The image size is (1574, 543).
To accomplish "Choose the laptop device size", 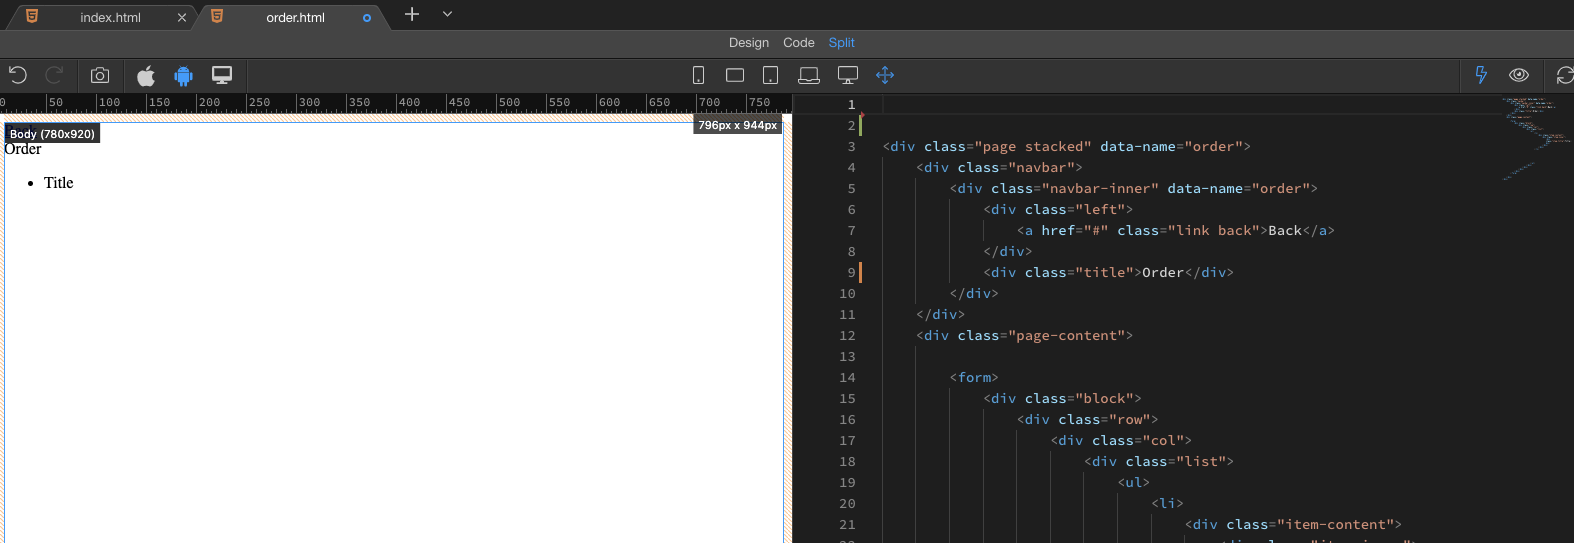I will [x=809, y=75].
